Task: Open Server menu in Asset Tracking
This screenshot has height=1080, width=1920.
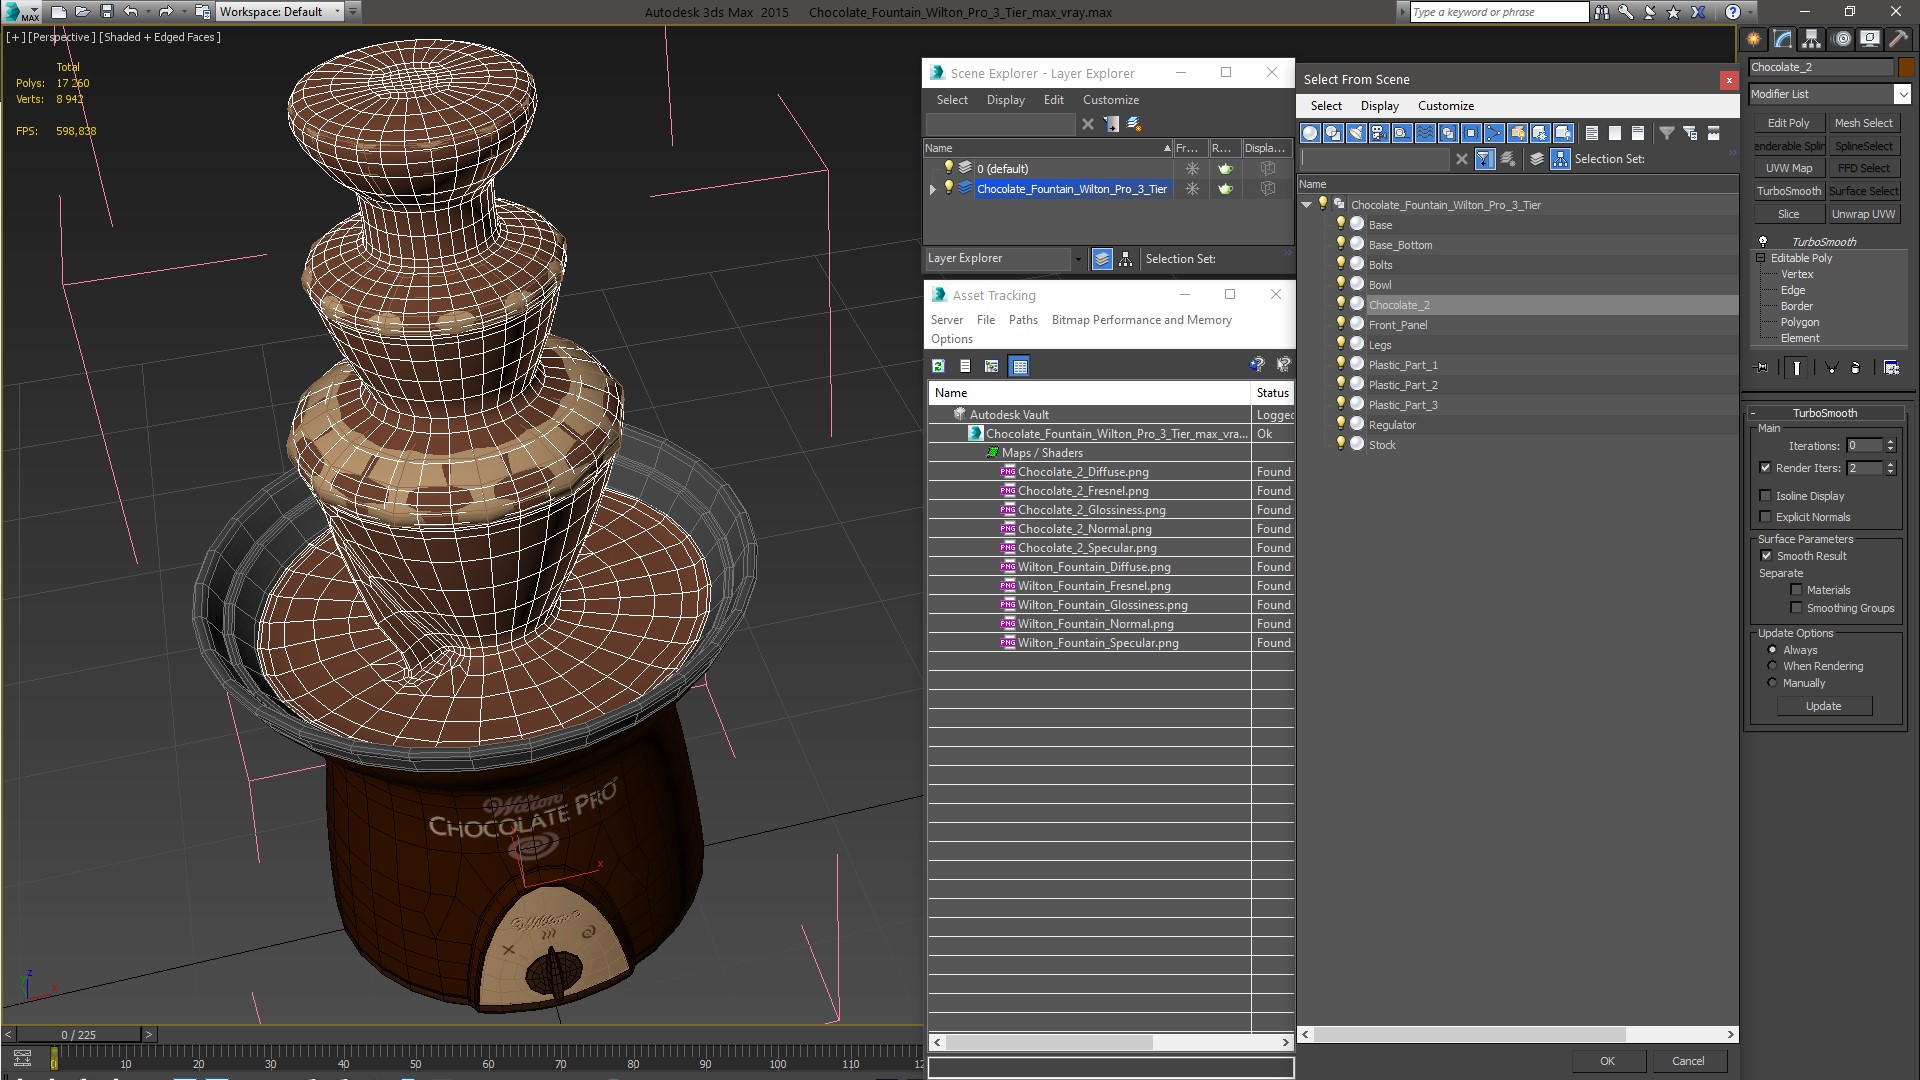Action: pyautogui.click(x=946, y=320)
